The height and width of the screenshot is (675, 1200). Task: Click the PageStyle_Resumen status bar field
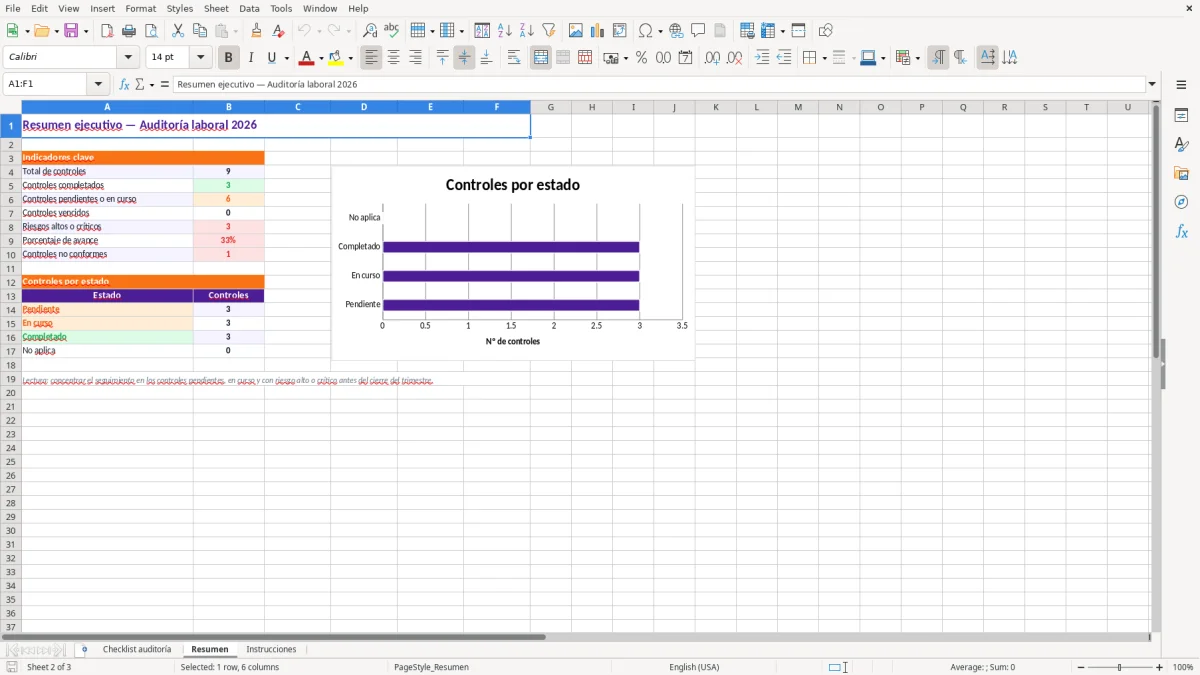click(x=431, y=667)
